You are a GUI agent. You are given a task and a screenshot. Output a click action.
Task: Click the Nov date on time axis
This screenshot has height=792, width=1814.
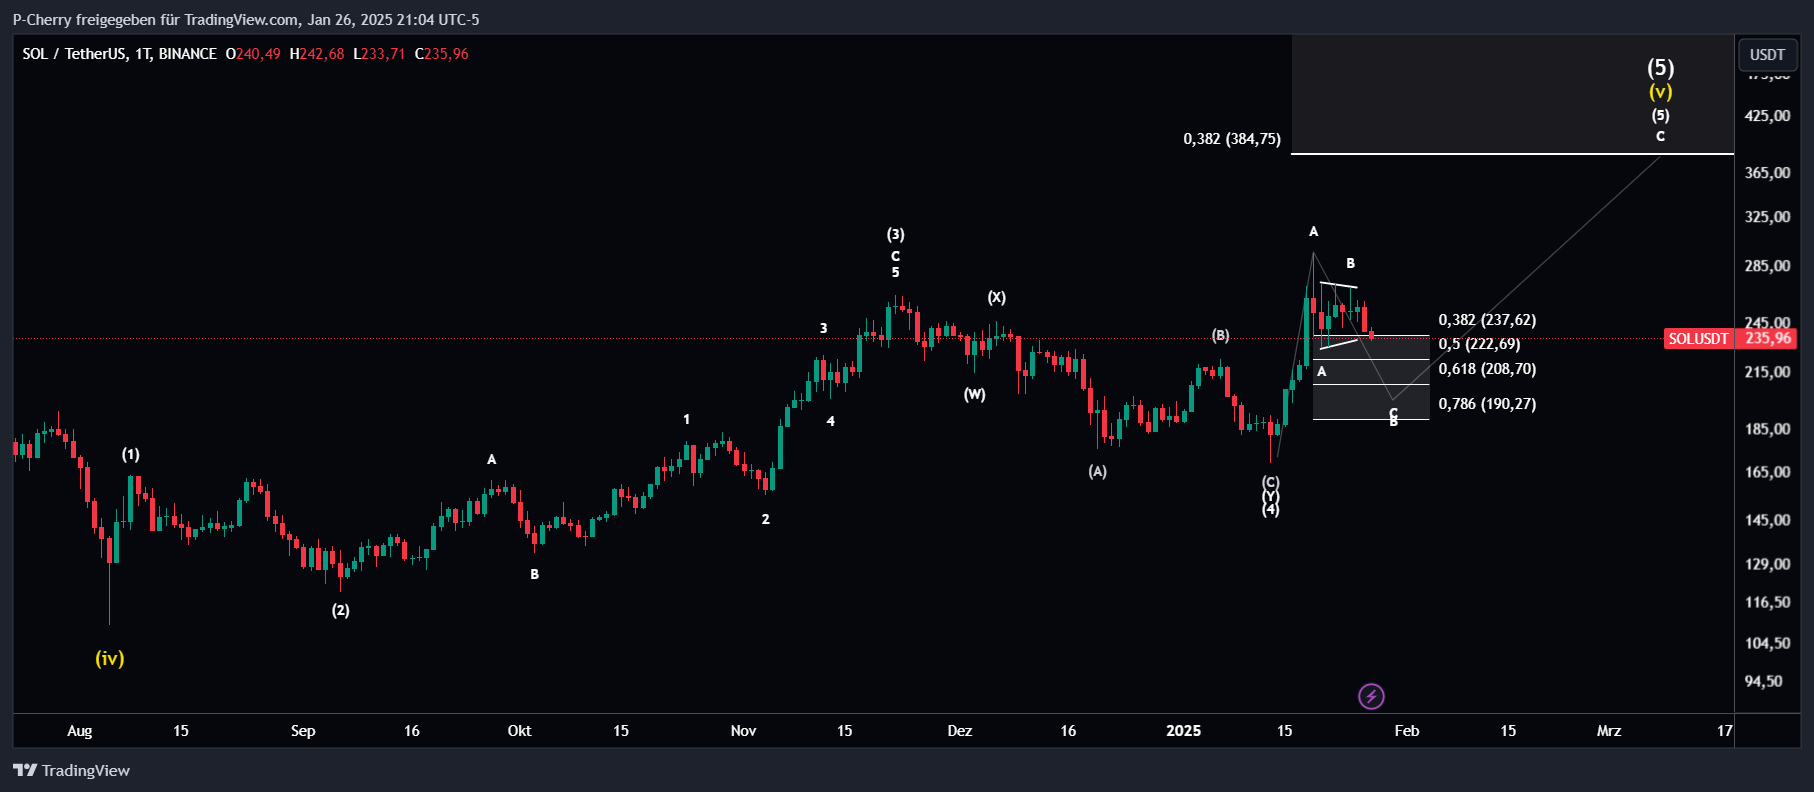click(743, 731)
